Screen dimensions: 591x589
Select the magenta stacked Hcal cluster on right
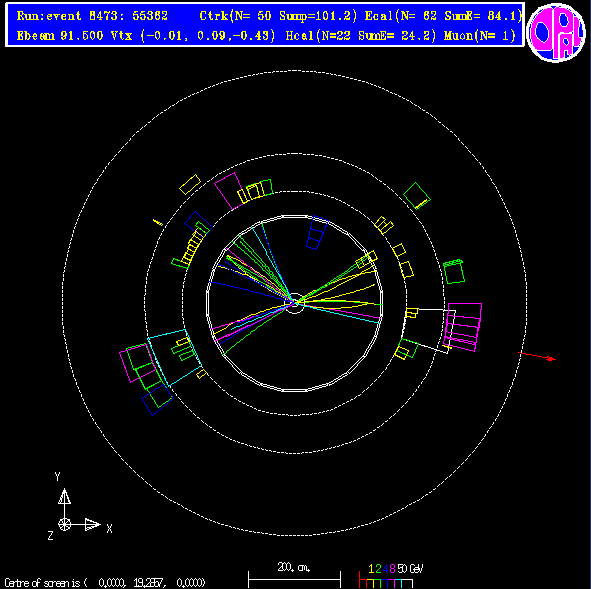pos(462,327)
